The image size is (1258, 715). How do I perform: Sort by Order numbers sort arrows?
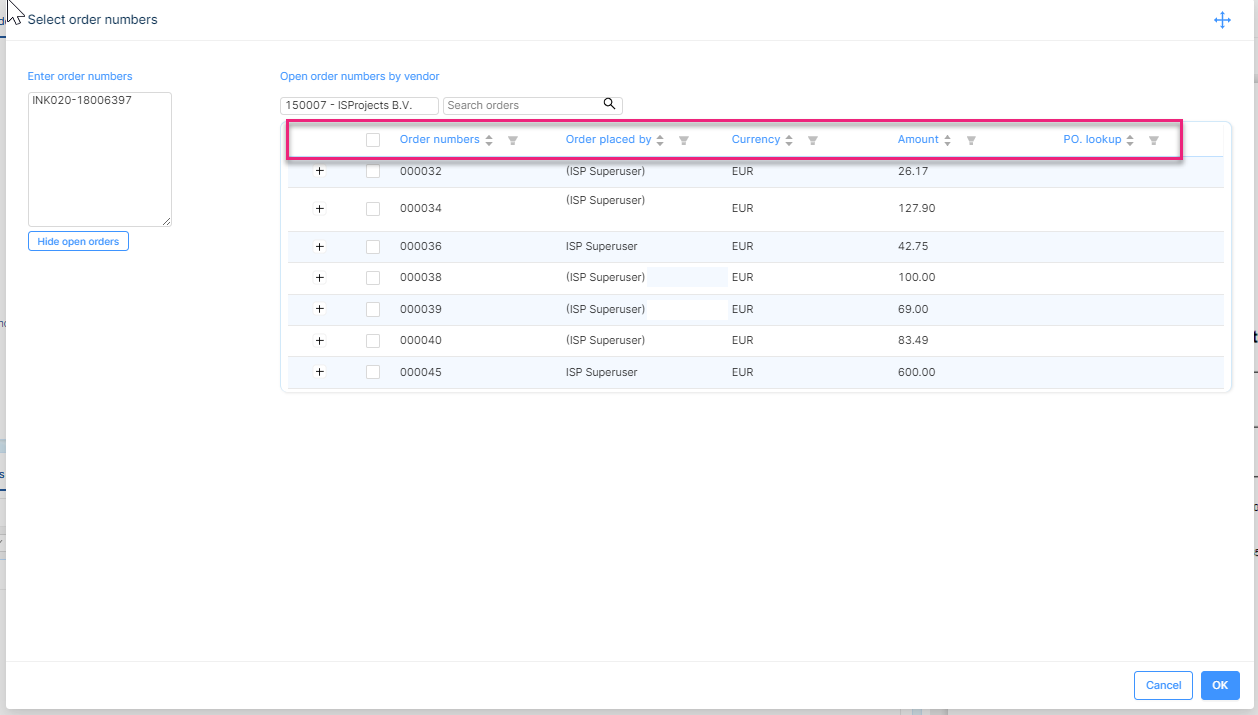tap(489, 141)
